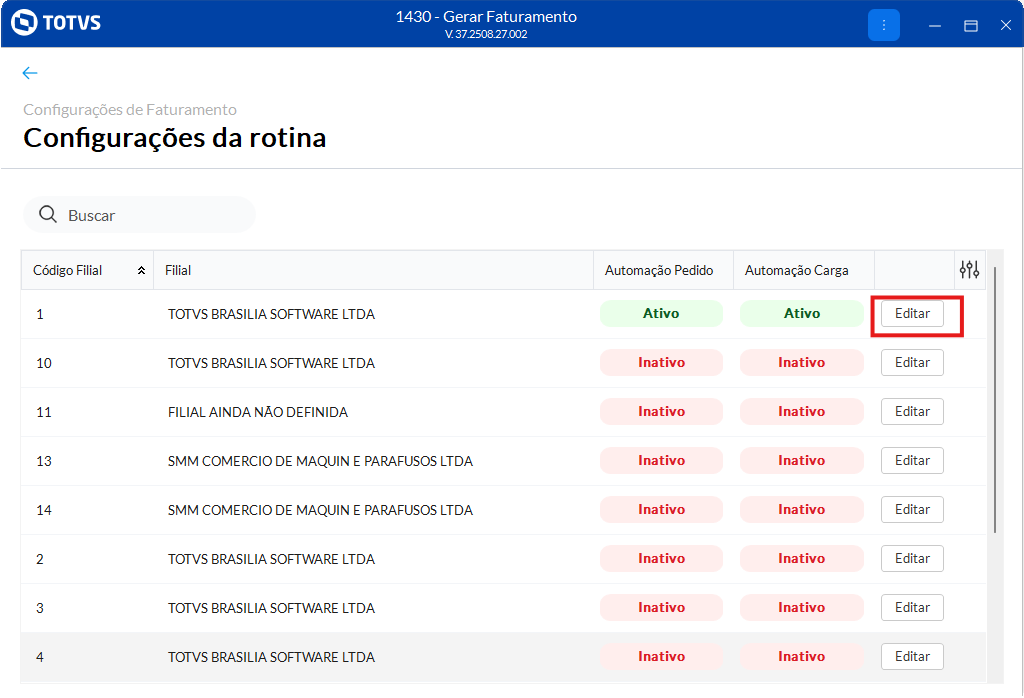1024x698 pixels.
Task: Click the Filial column header
Action: [178, 271]
